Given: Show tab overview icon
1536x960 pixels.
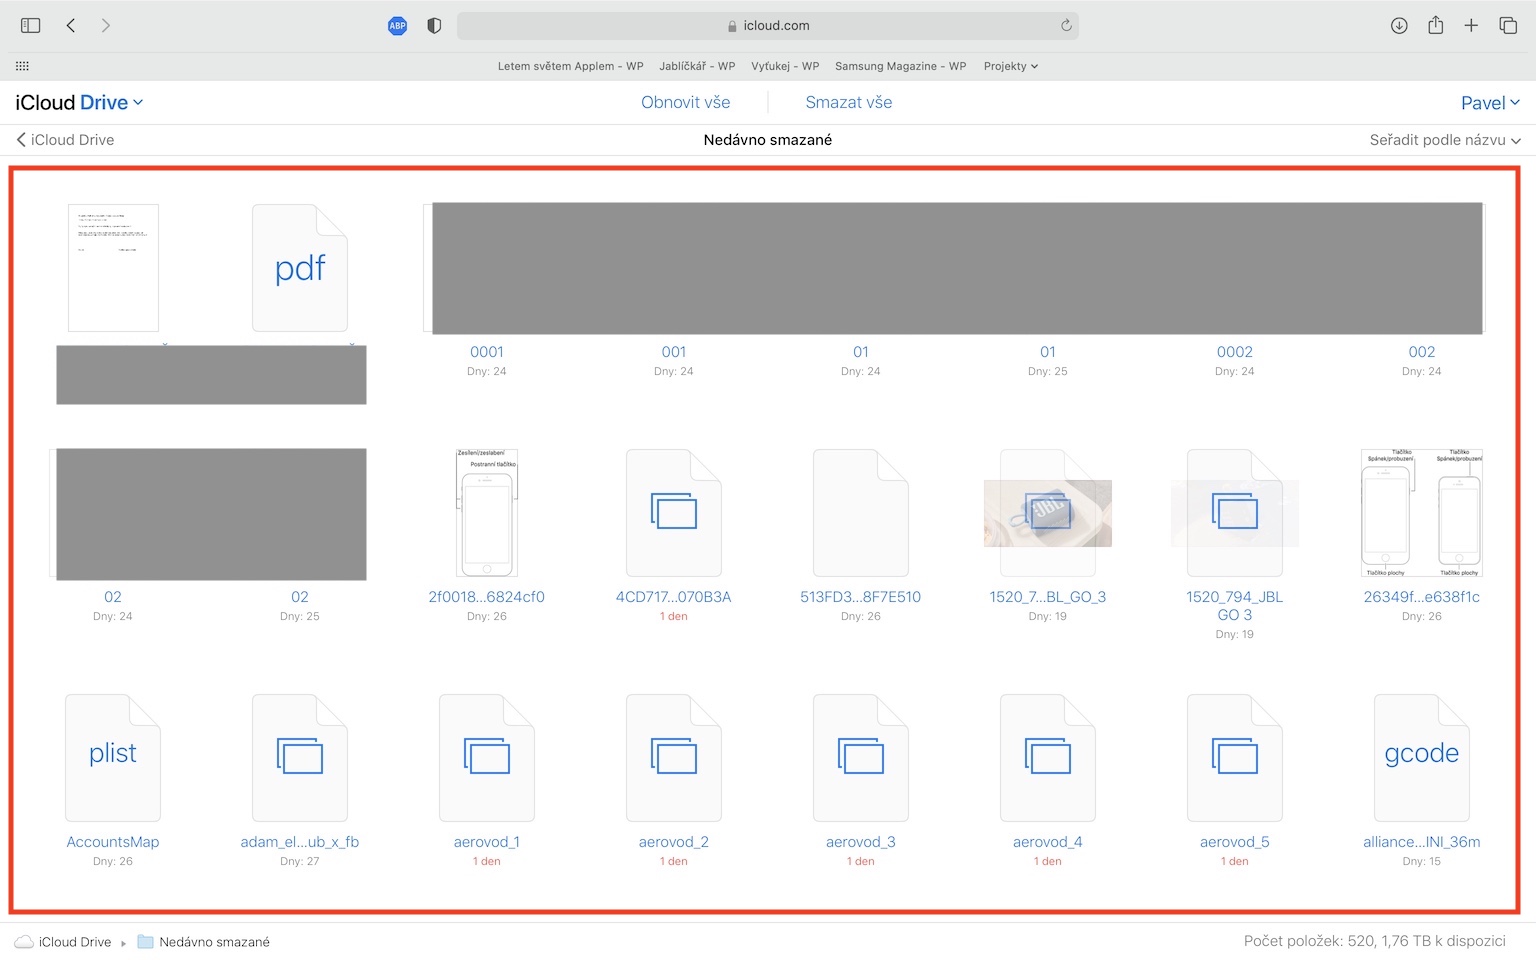Looking at the screenshot, I should tap(1508, 26).
